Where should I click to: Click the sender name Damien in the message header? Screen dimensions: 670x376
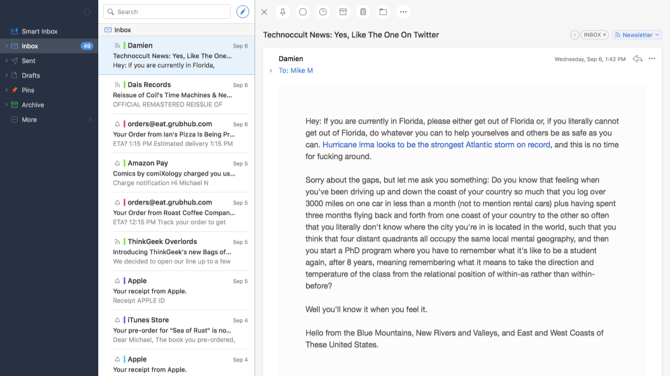pos(291,59)
